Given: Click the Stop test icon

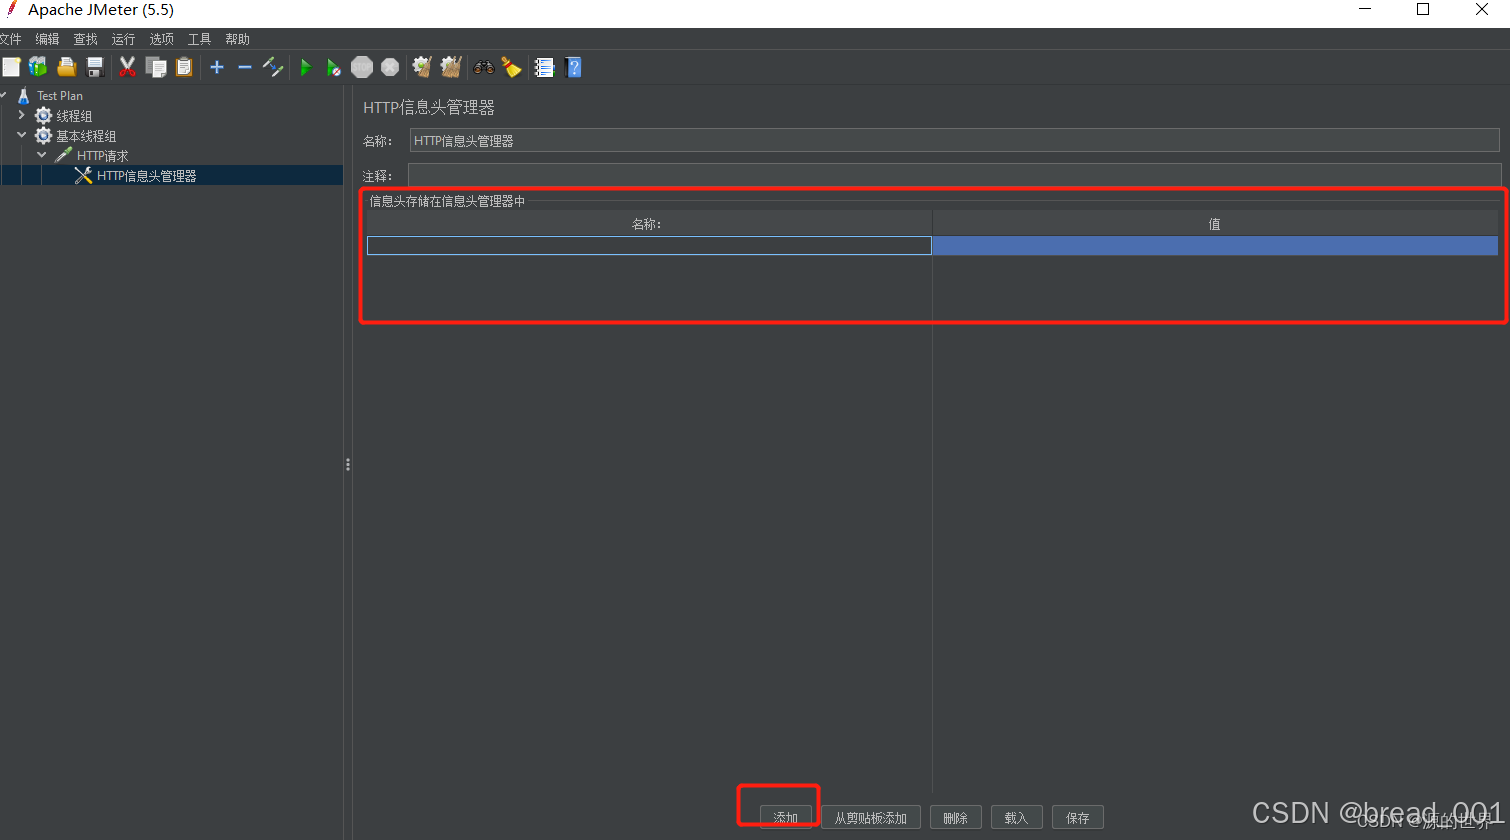Looking at the screenshot, I should click(x=361, y=67).
